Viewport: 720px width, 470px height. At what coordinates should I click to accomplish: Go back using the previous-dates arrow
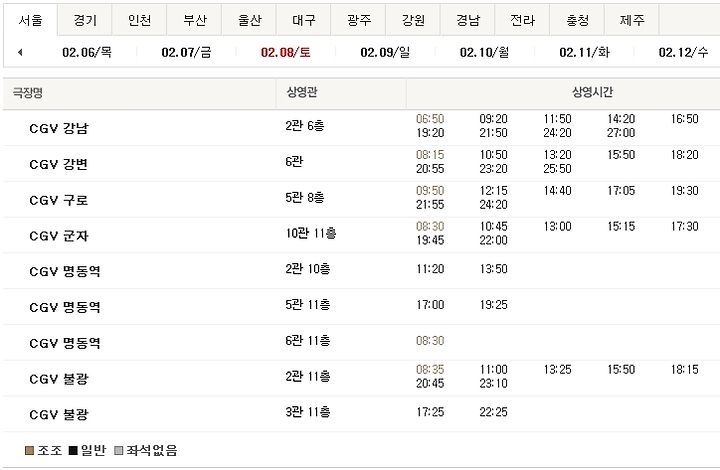coord(20,52)
